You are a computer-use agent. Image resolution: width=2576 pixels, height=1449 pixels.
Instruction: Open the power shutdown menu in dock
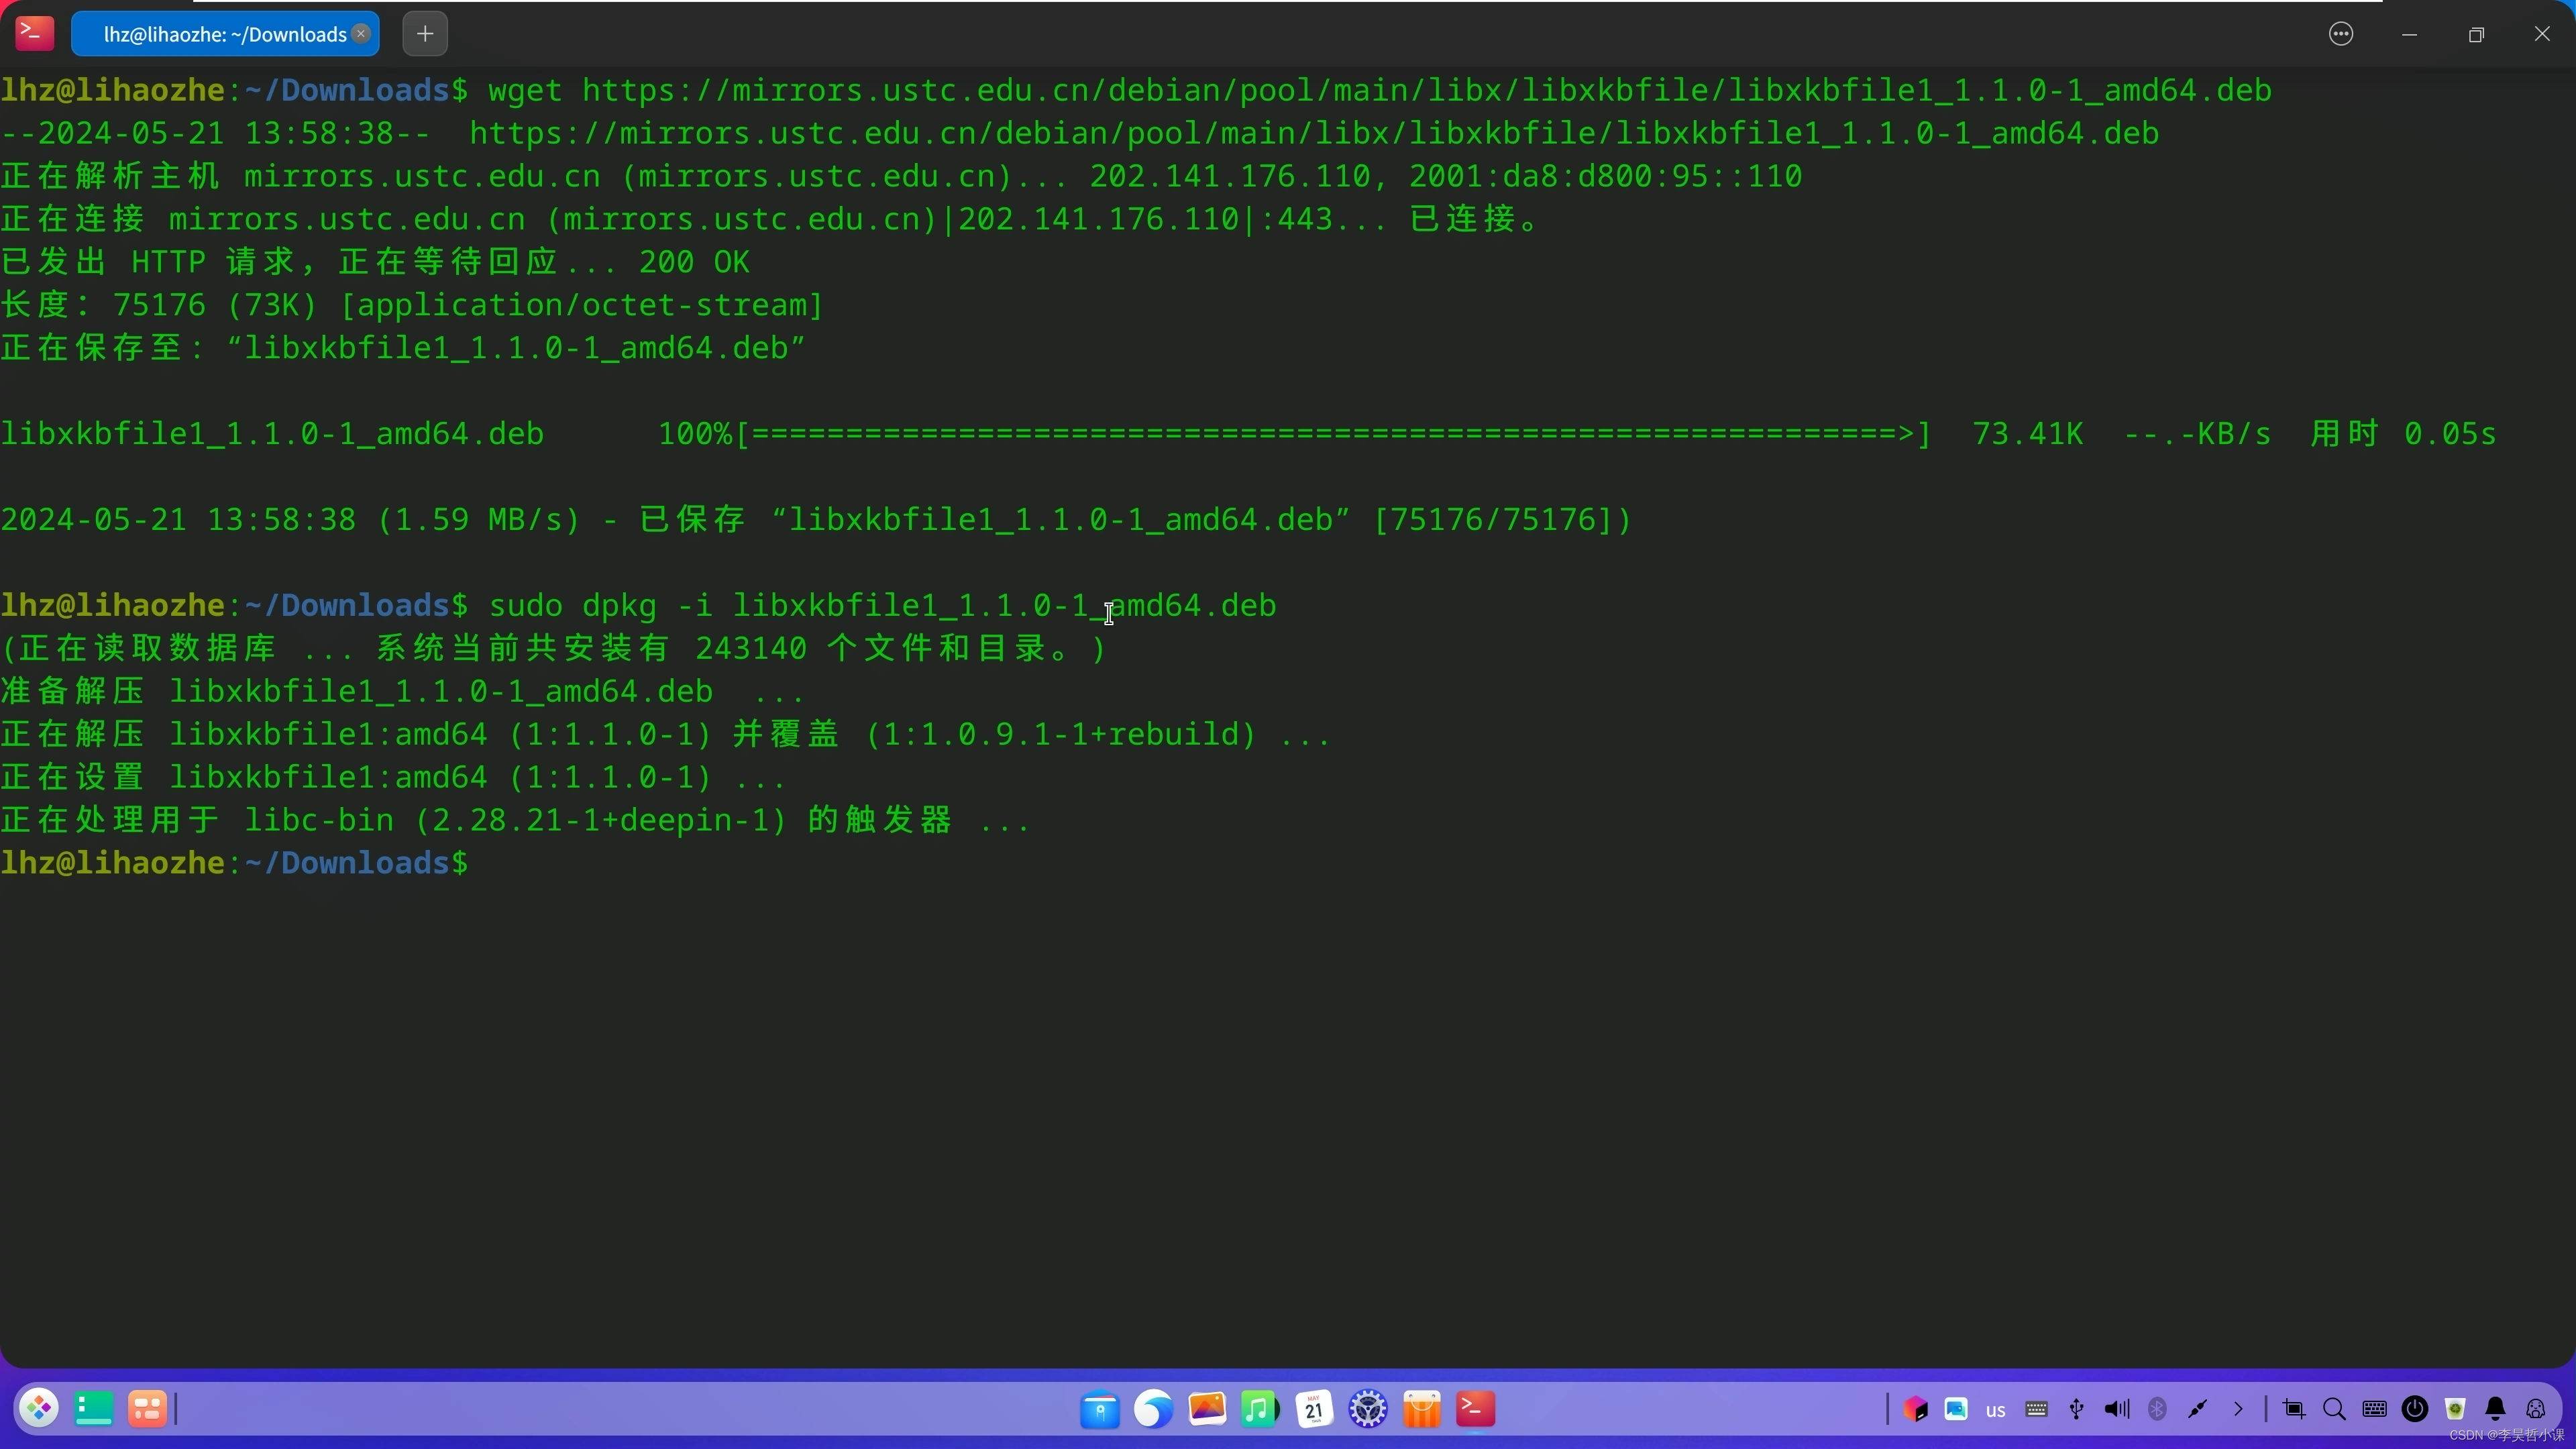tap(2415, 1409)
